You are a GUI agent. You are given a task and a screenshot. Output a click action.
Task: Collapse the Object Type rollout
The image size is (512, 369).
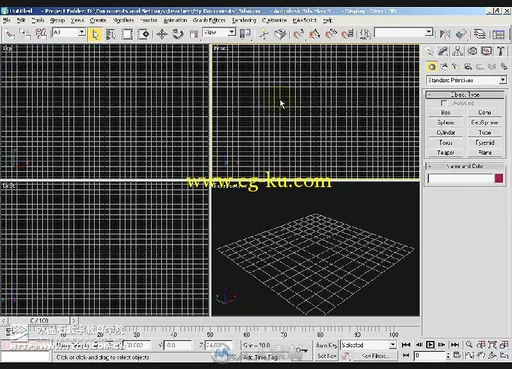coord(465,95)
